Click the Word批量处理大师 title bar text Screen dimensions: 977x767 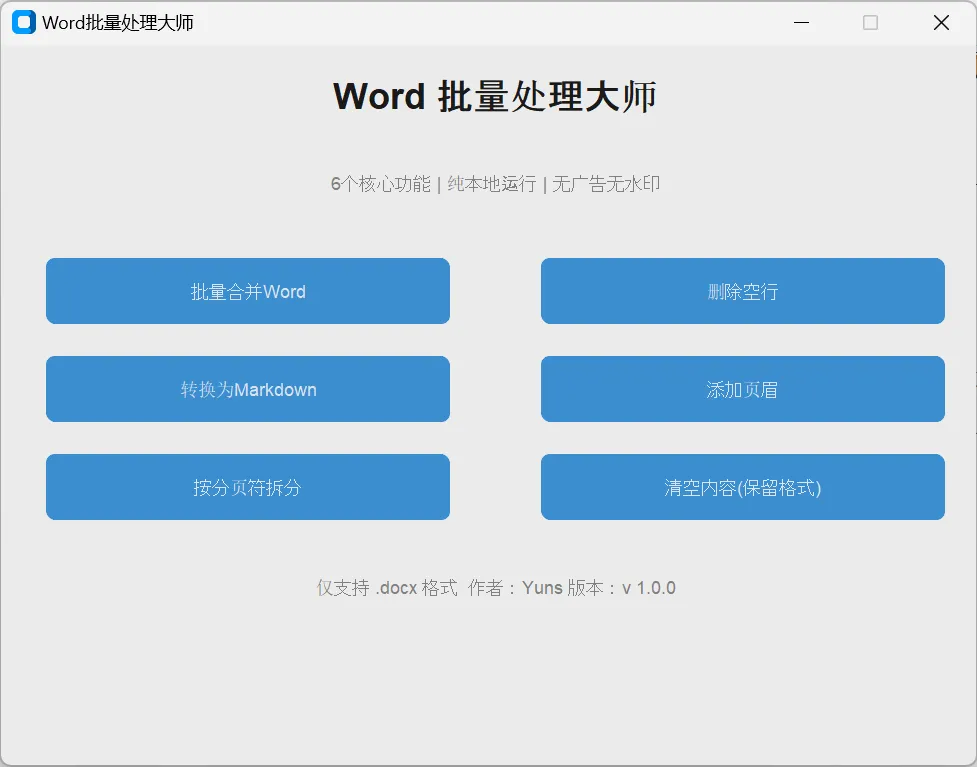tap(118, 22)
